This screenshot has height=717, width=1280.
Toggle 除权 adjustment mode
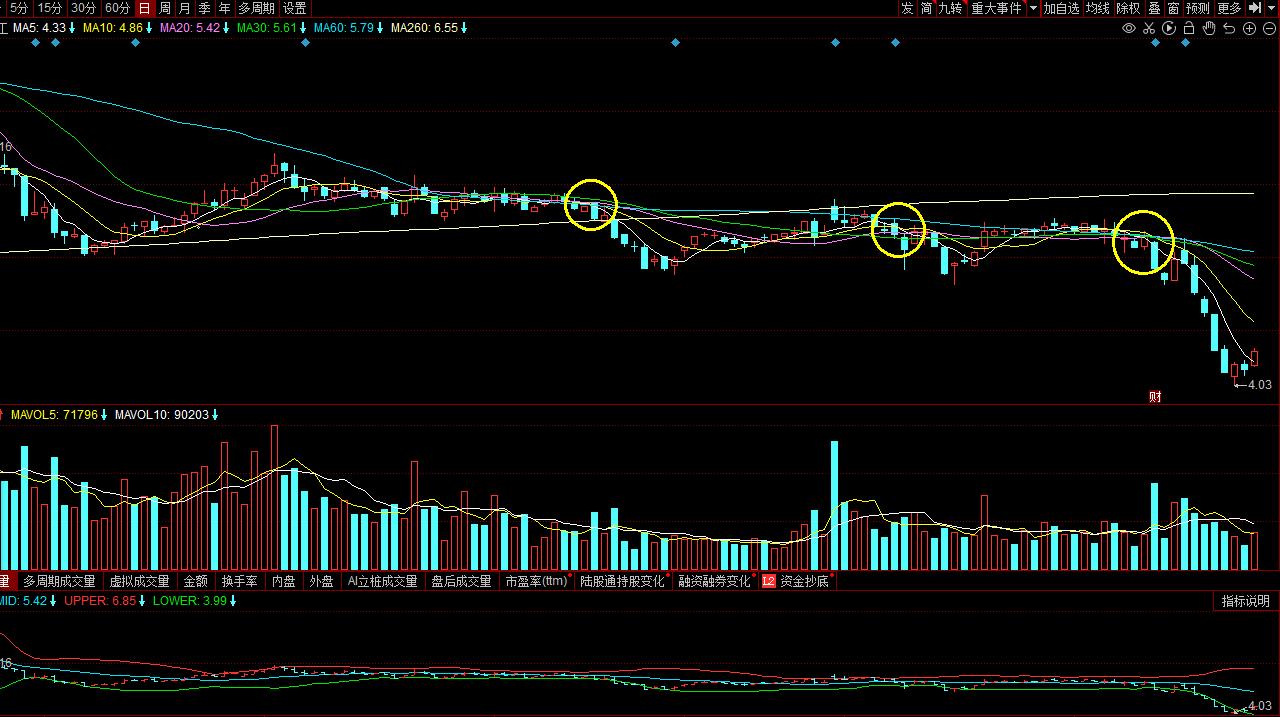1129,8
